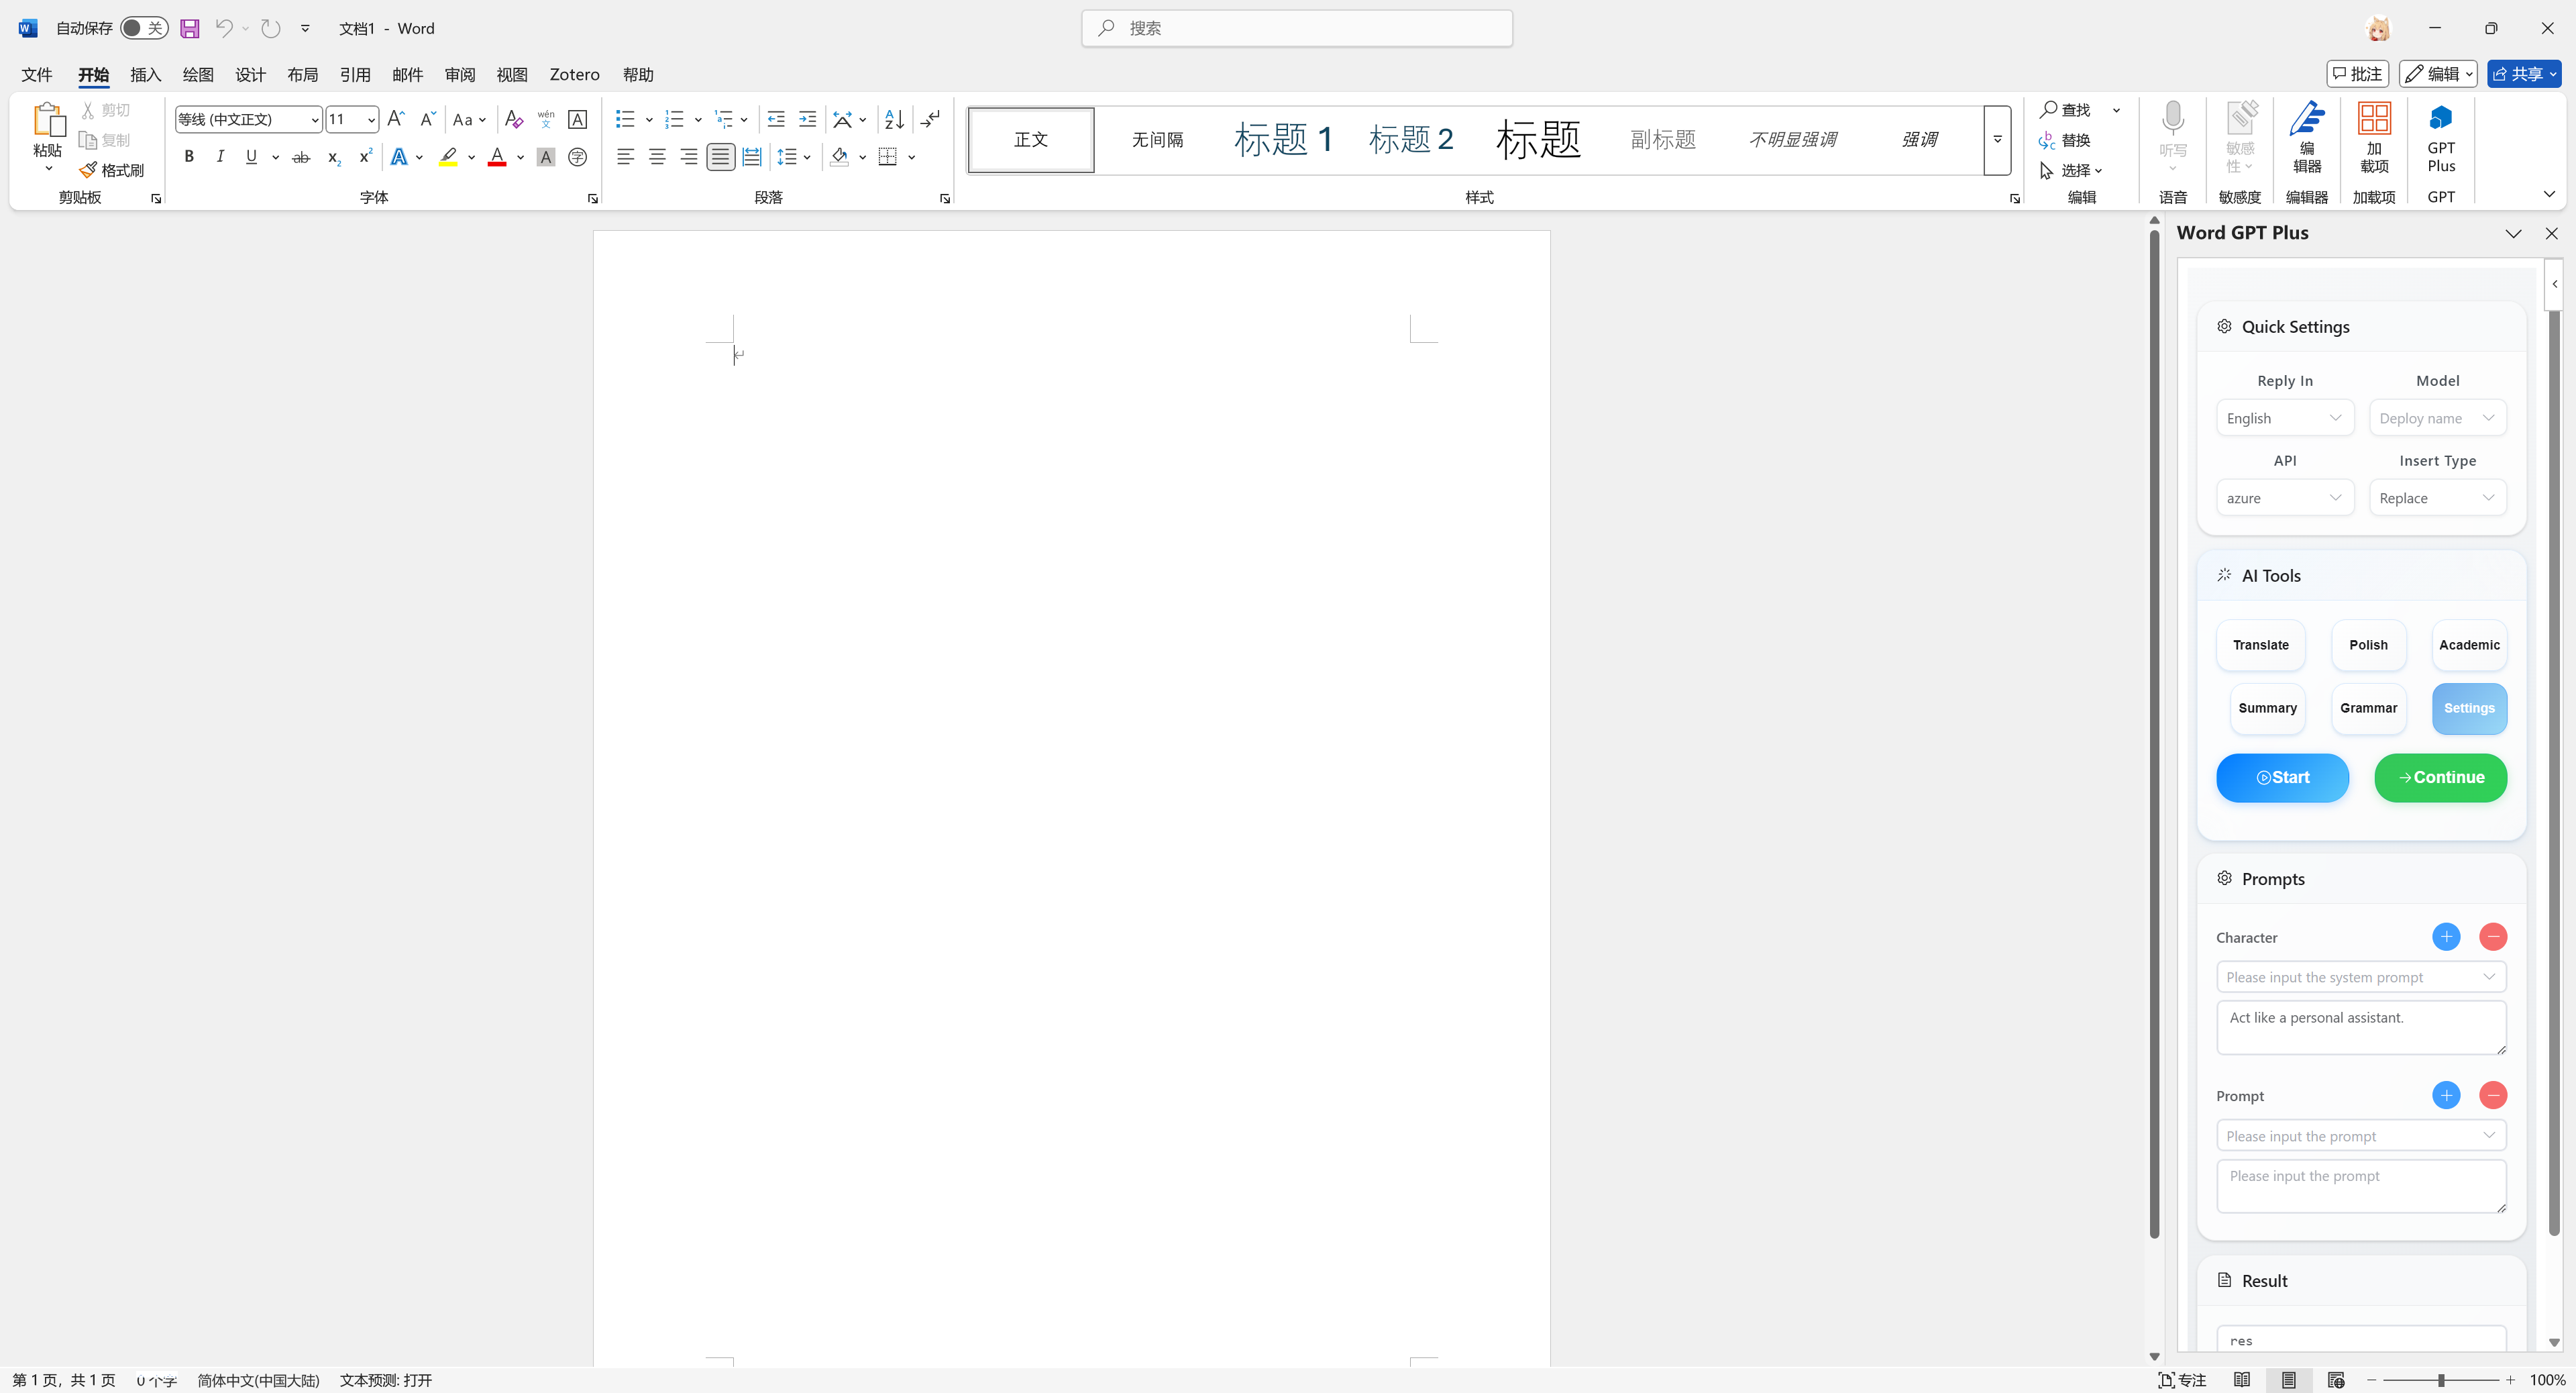The image size is (2576, 1393).
Task: Open the Insert Type Replace dropdown
Action: (x=2436, y=498)
